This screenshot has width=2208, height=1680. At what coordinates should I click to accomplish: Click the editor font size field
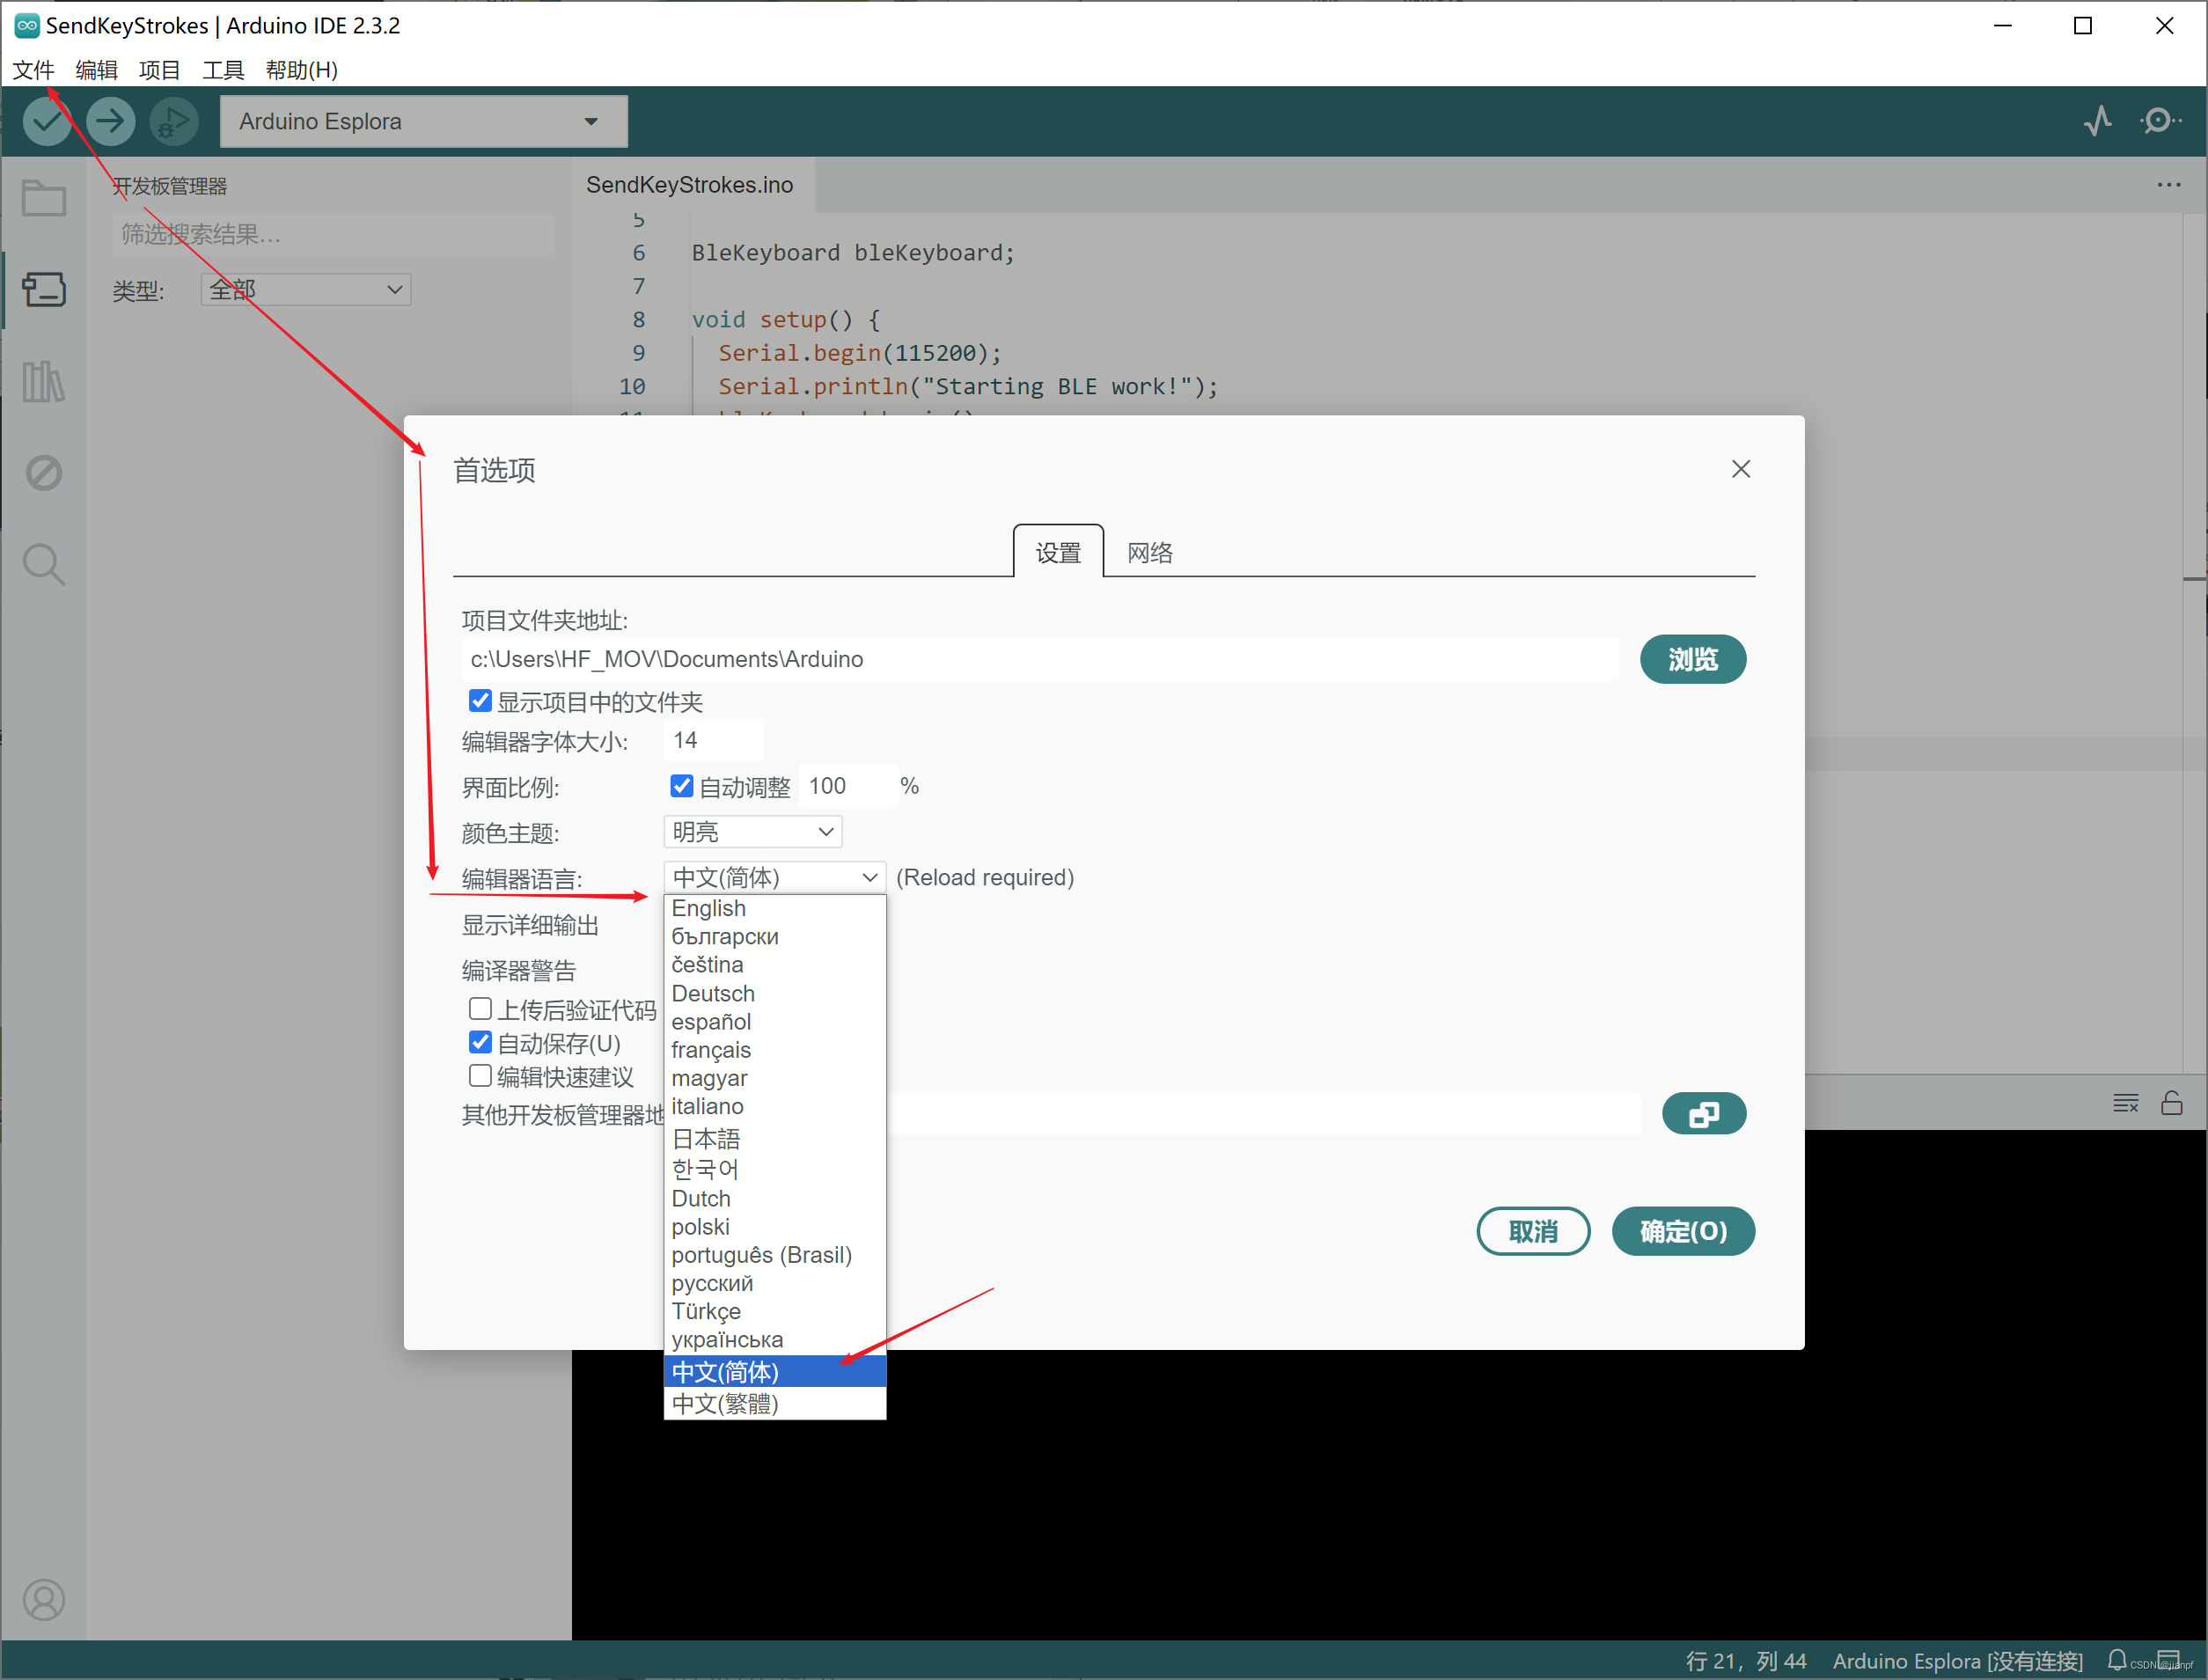tap(714, 740)
